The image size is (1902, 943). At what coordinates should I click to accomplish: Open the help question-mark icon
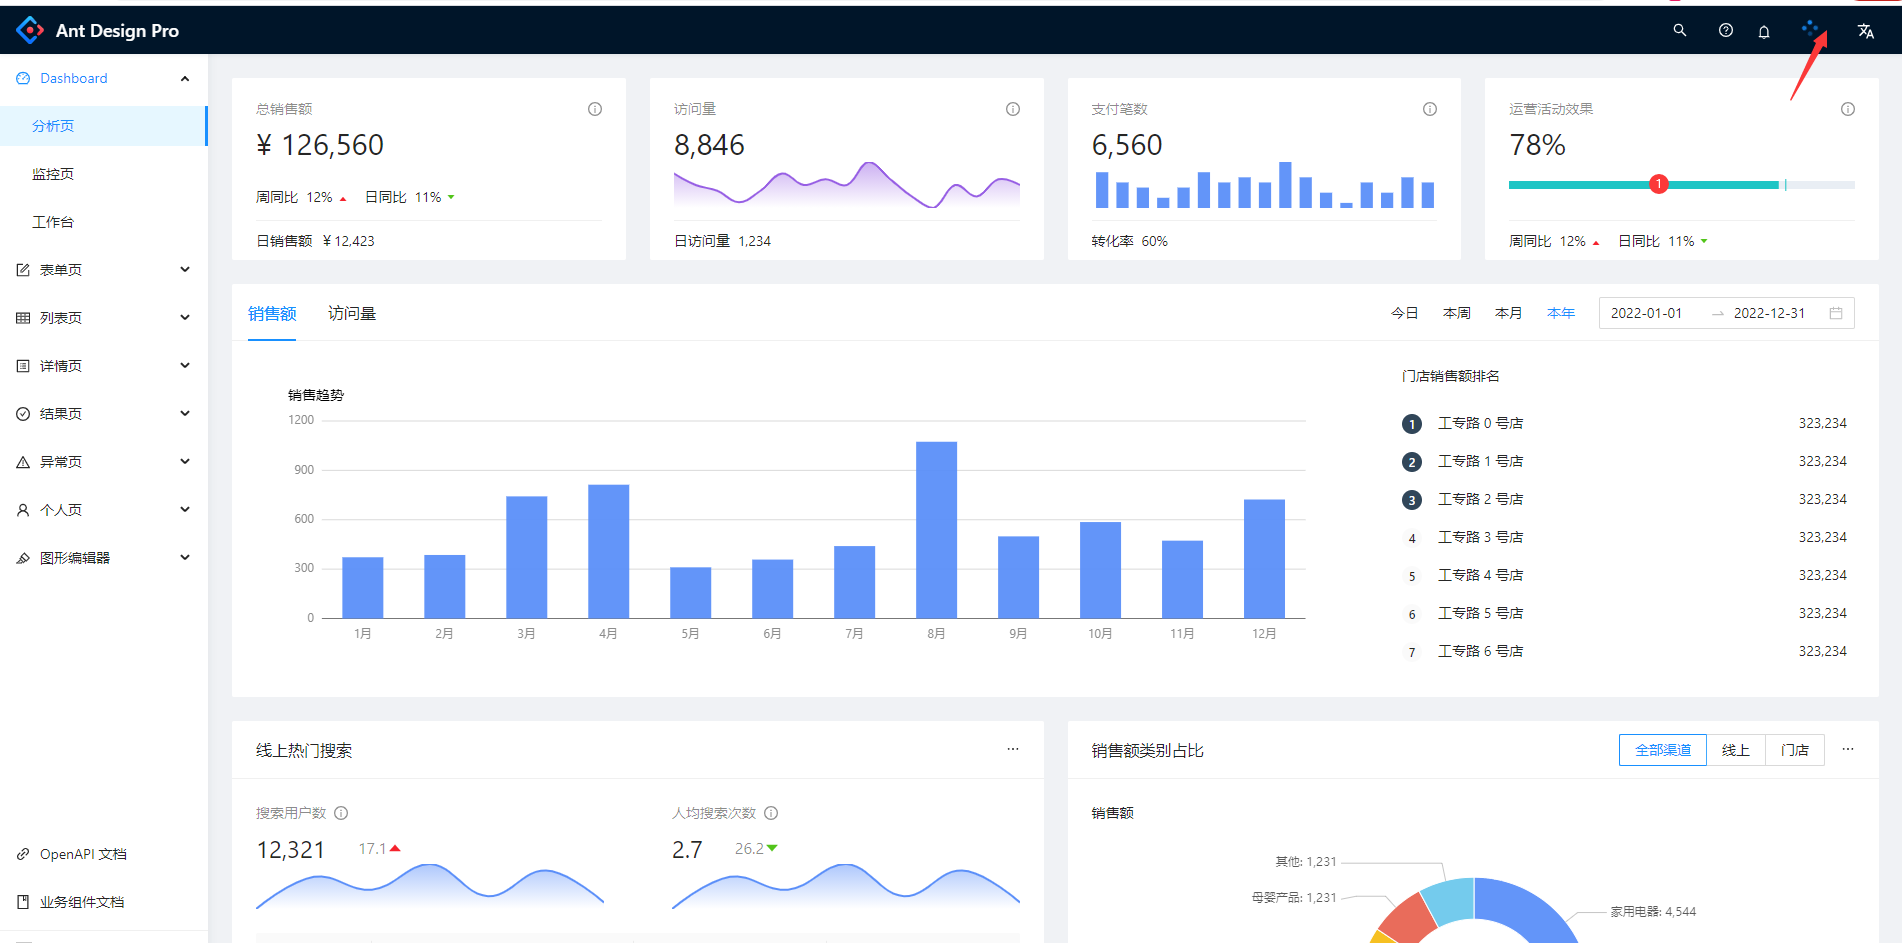(x=1726, y=31)
